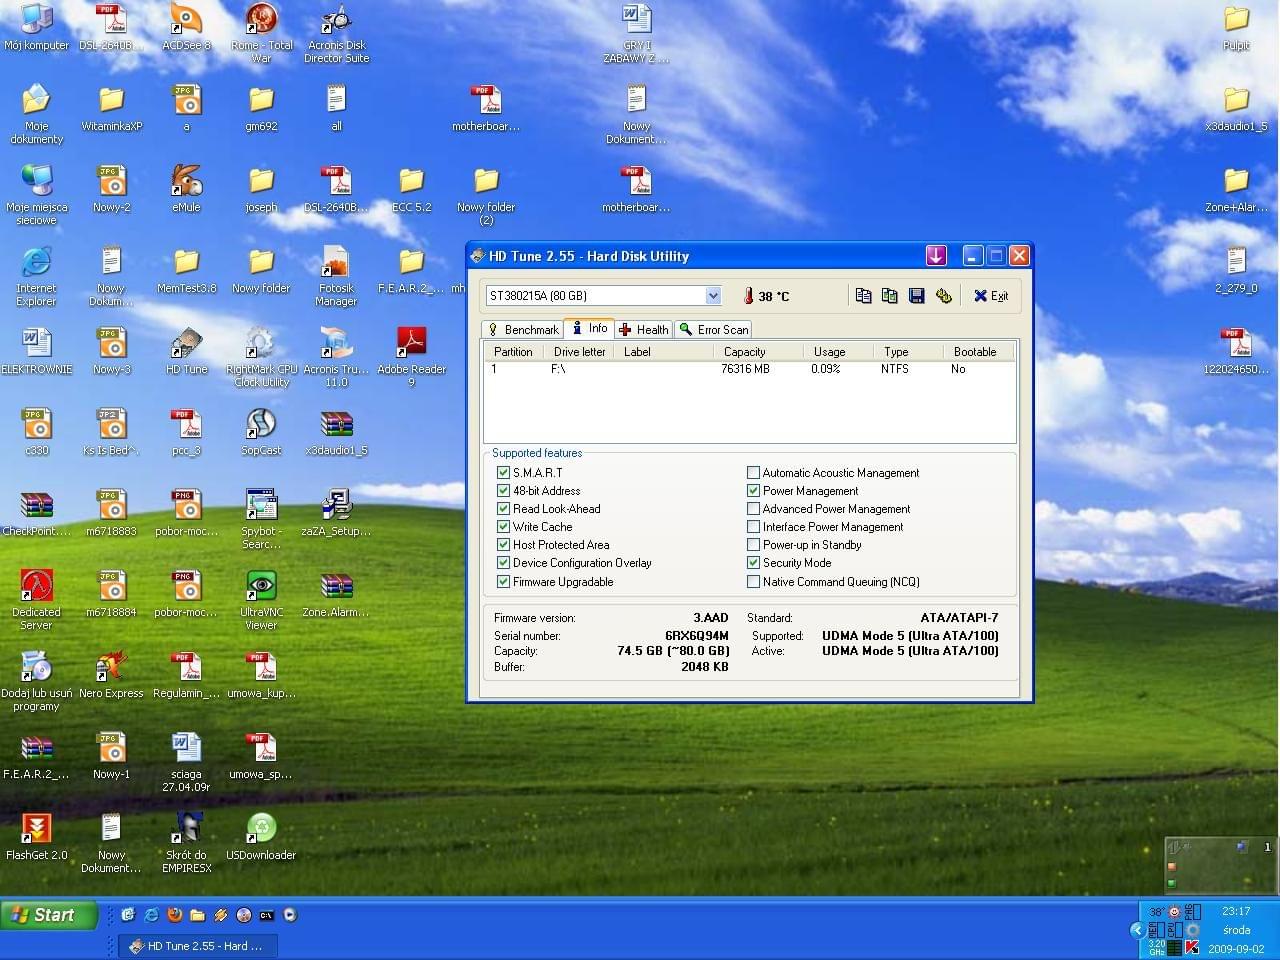Image resolution: width=1280 pixels, height=960 pixels.
Task: Click the Drive letter column header
Action: pos(579,352)
